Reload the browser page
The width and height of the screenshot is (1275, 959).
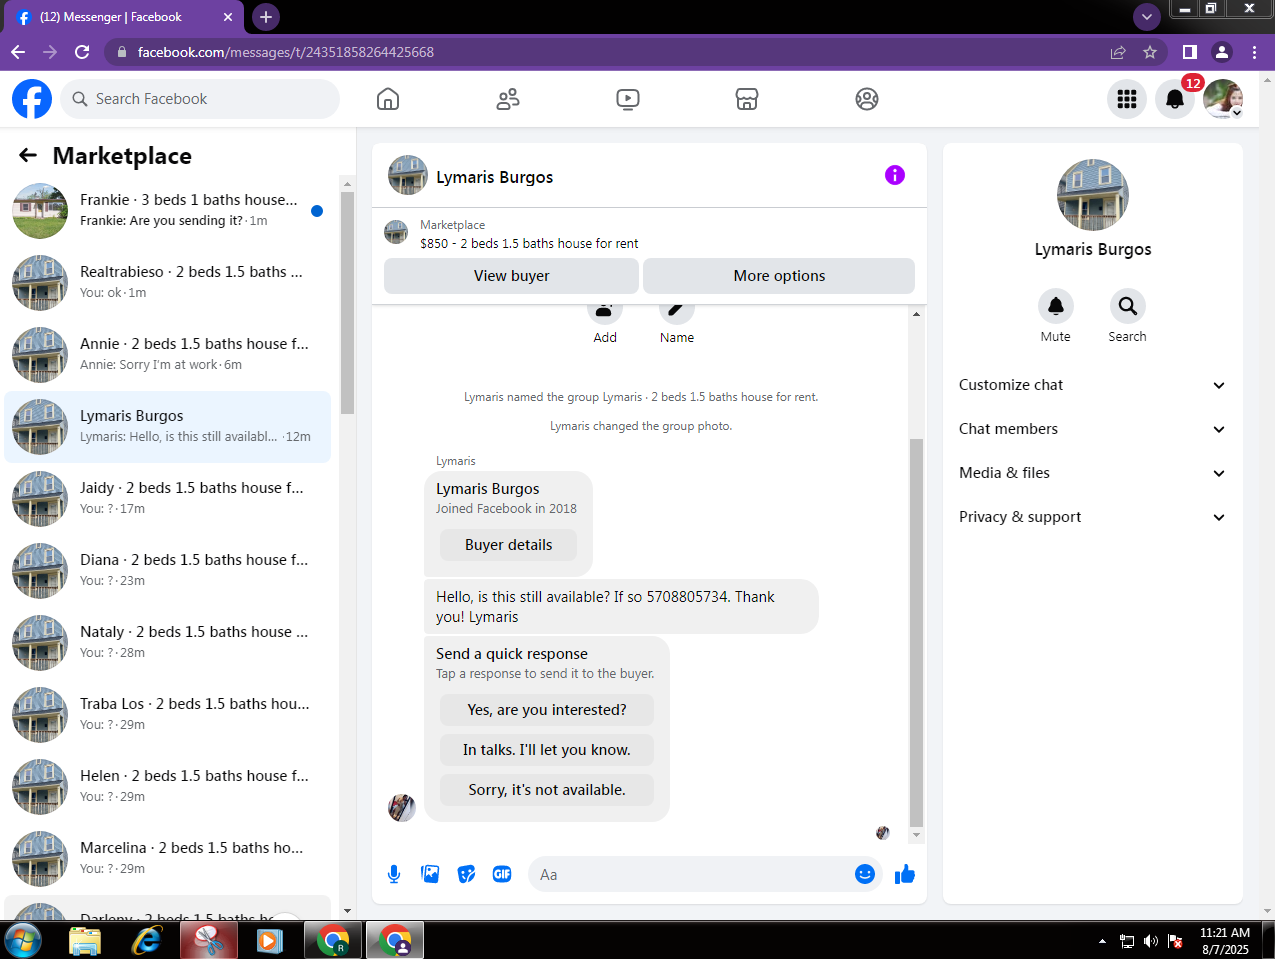tap(82, 52)
